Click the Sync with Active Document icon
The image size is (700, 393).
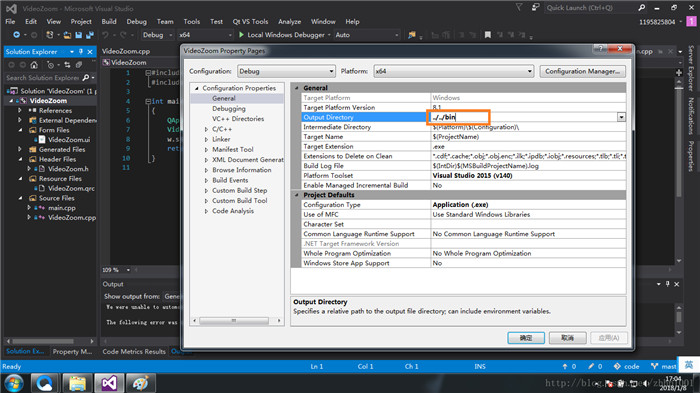pyautogui.click(x=67, y=65)
